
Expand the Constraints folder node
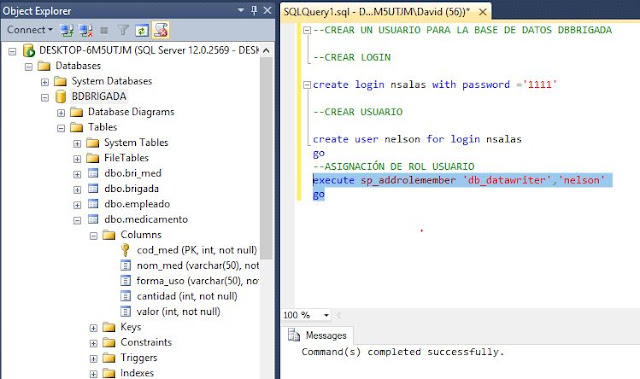coord(93,343)
